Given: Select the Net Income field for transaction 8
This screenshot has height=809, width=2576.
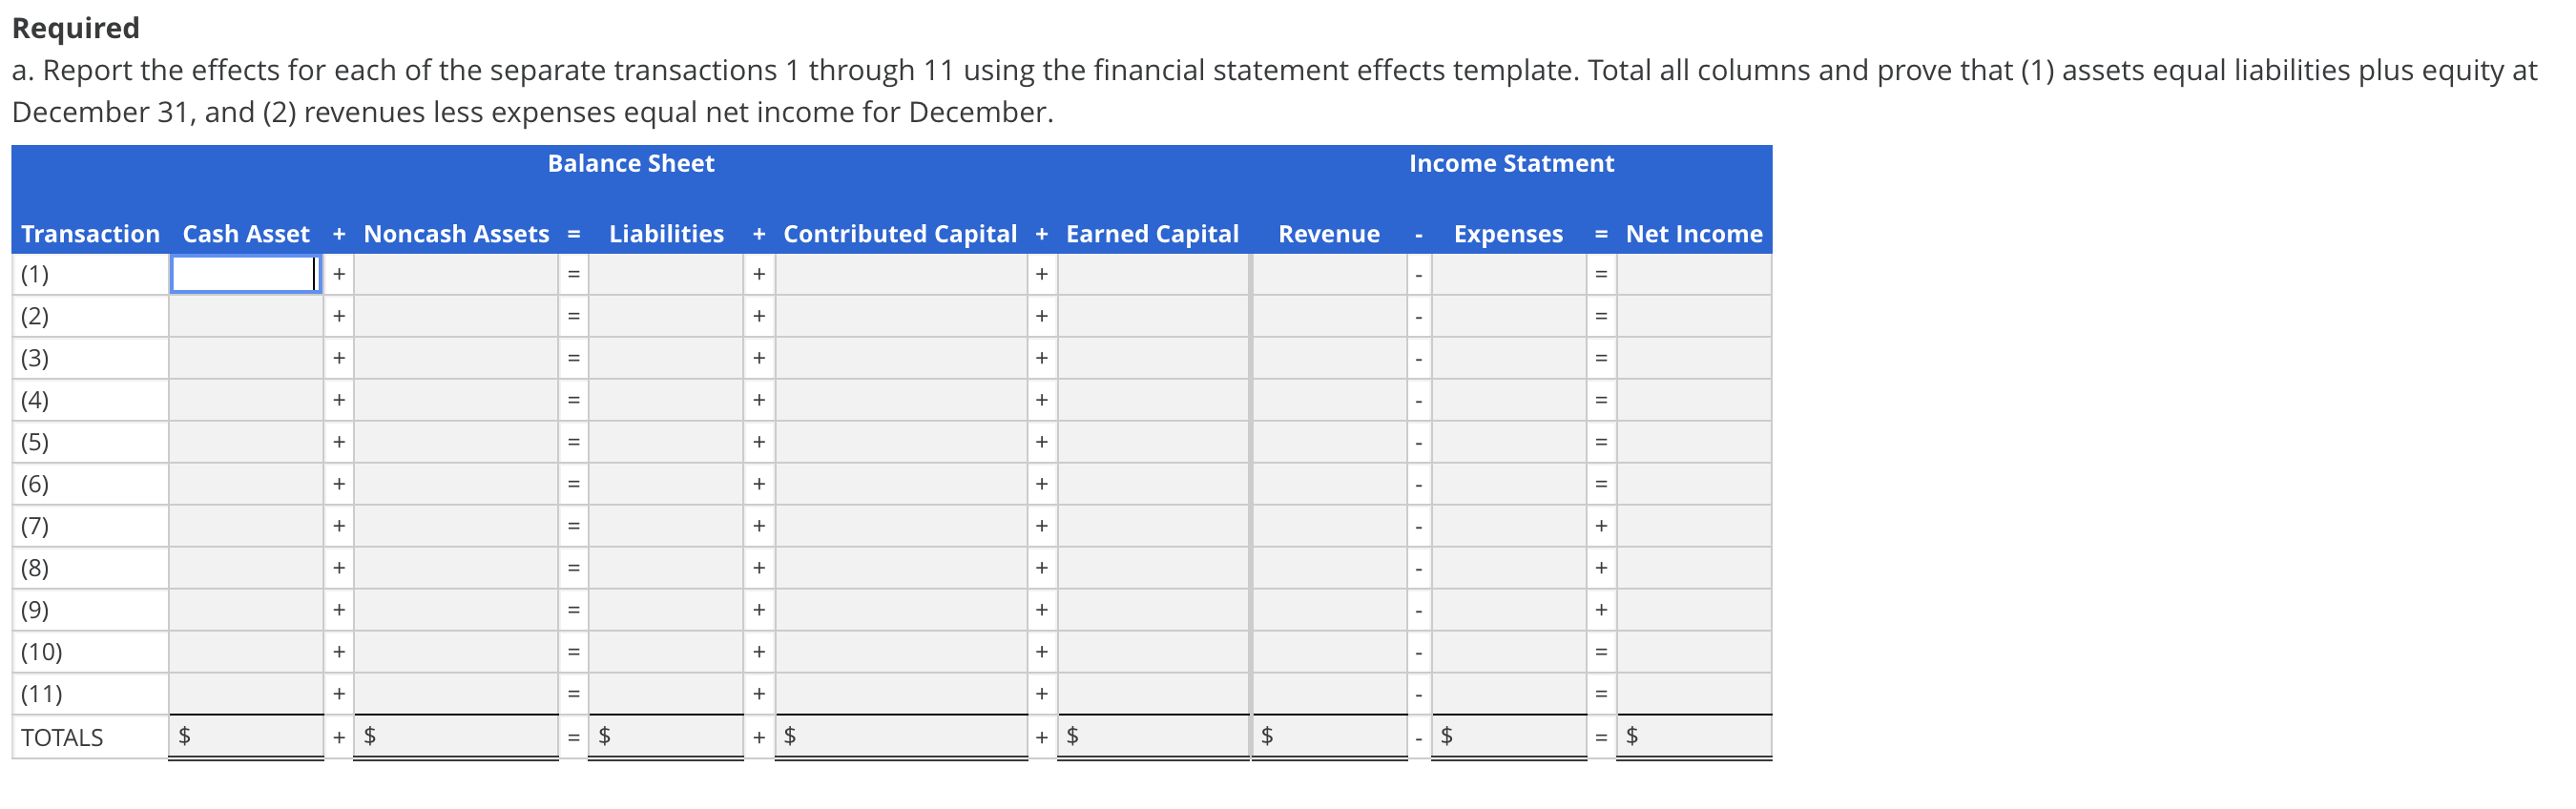Looking at the screenshot, I should click(1690, 567).
